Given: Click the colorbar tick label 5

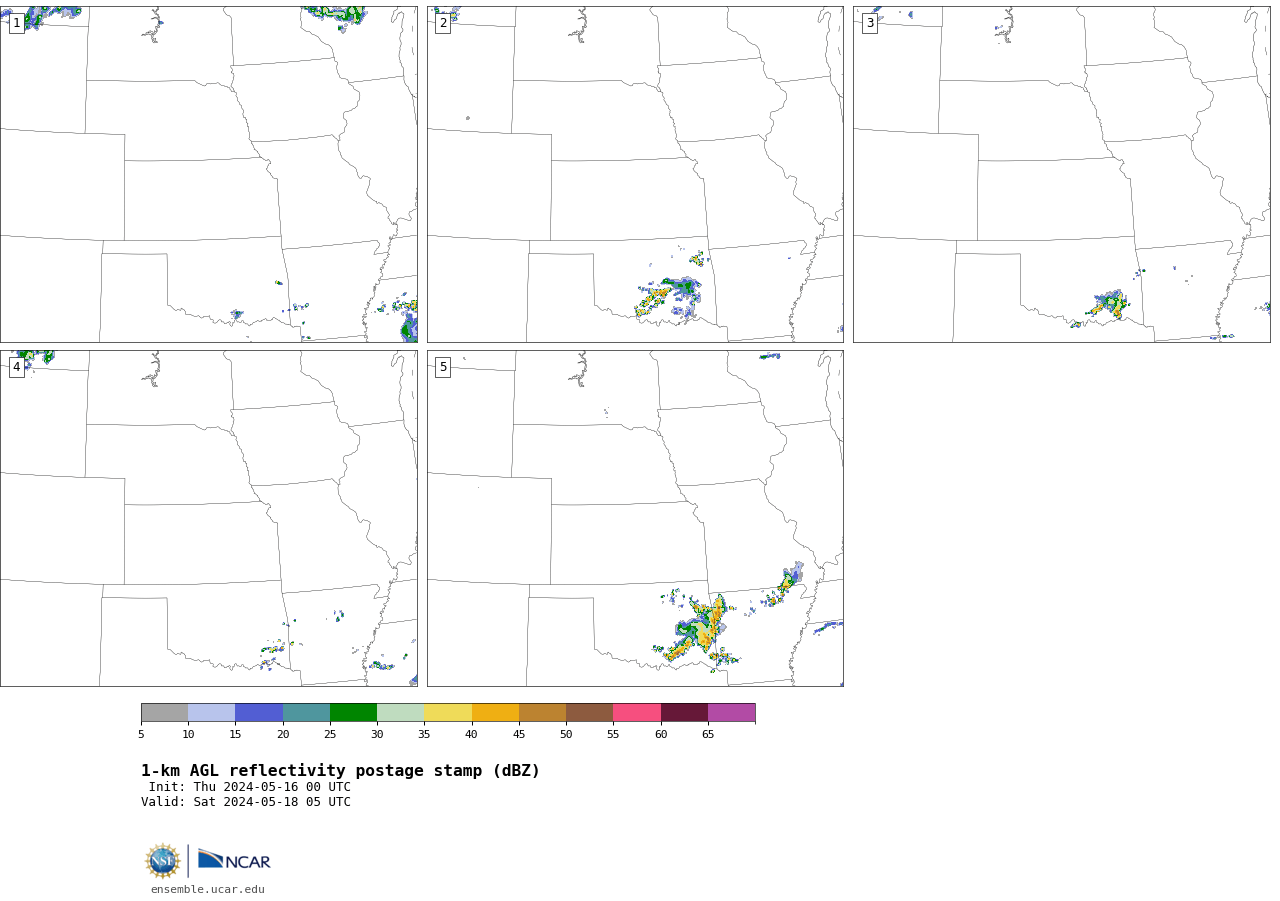Looking at the screenshot, I should (x=141, y=735).
